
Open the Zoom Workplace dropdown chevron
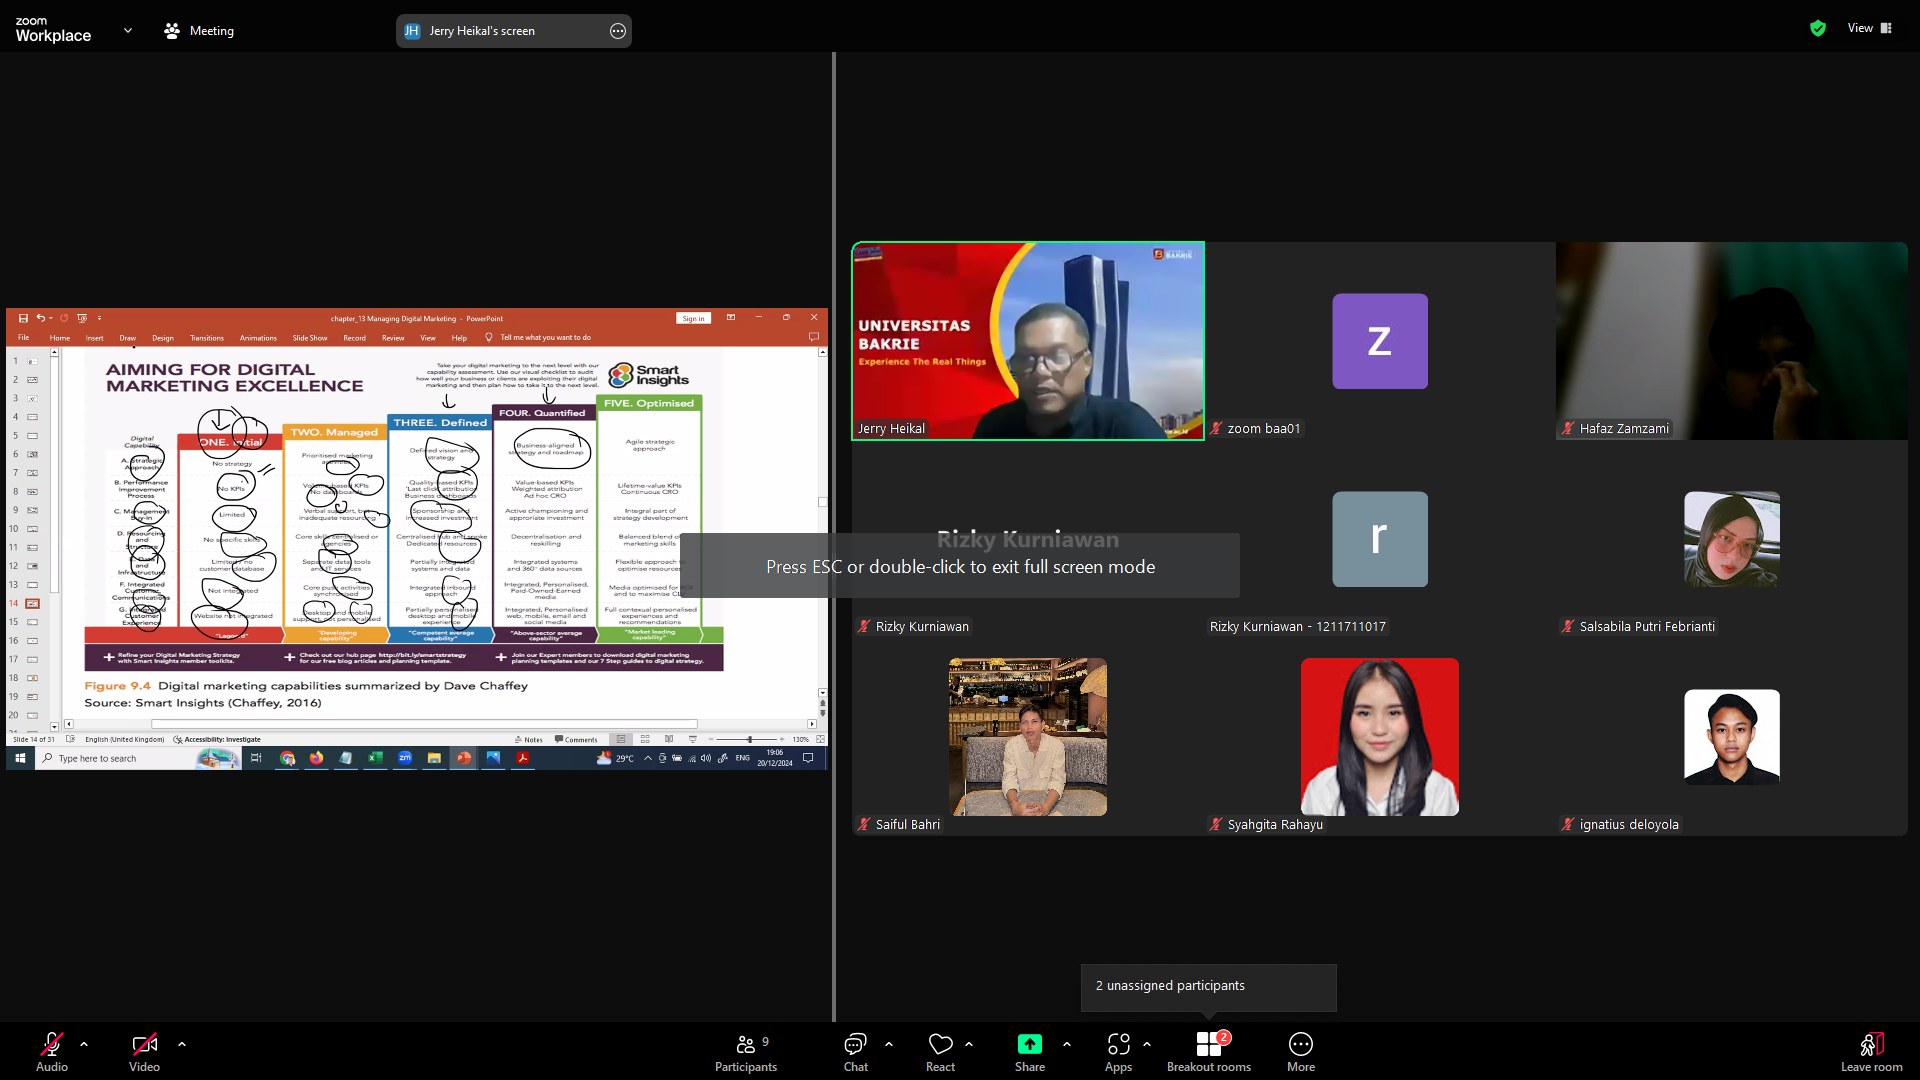tap(128, 31)
